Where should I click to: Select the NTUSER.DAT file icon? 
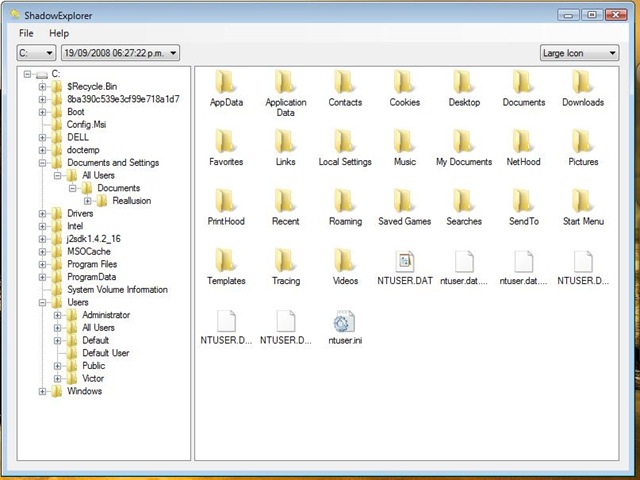coord(404,261)
